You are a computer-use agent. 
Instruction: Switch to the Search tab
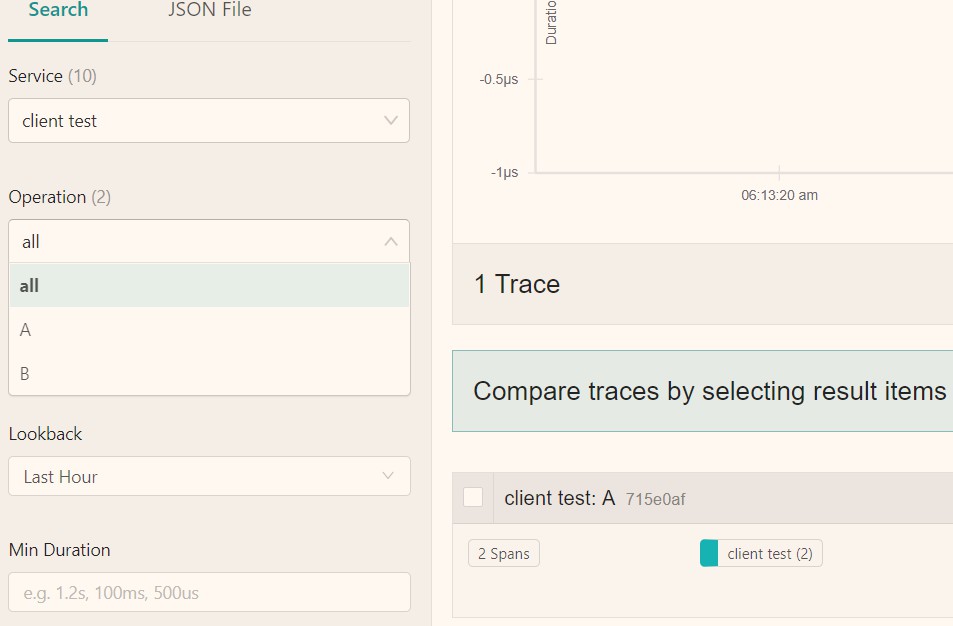58,11
